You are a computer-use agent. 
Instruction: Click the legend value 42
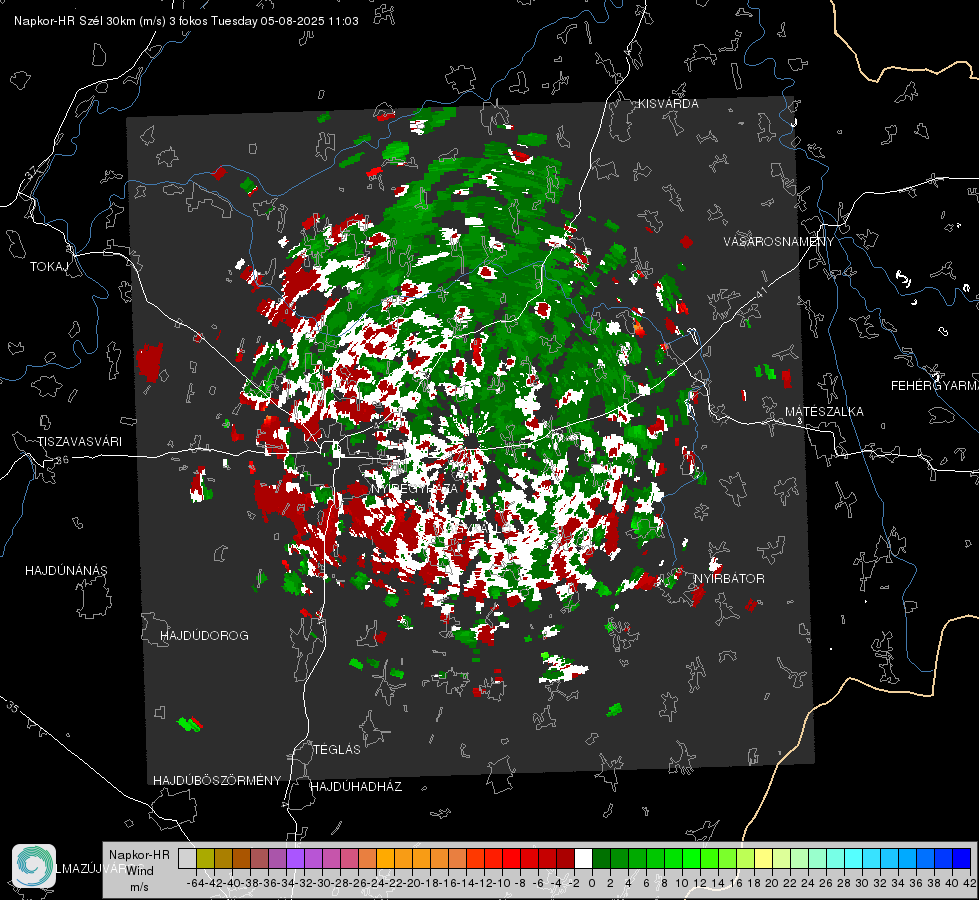[970, 883]
